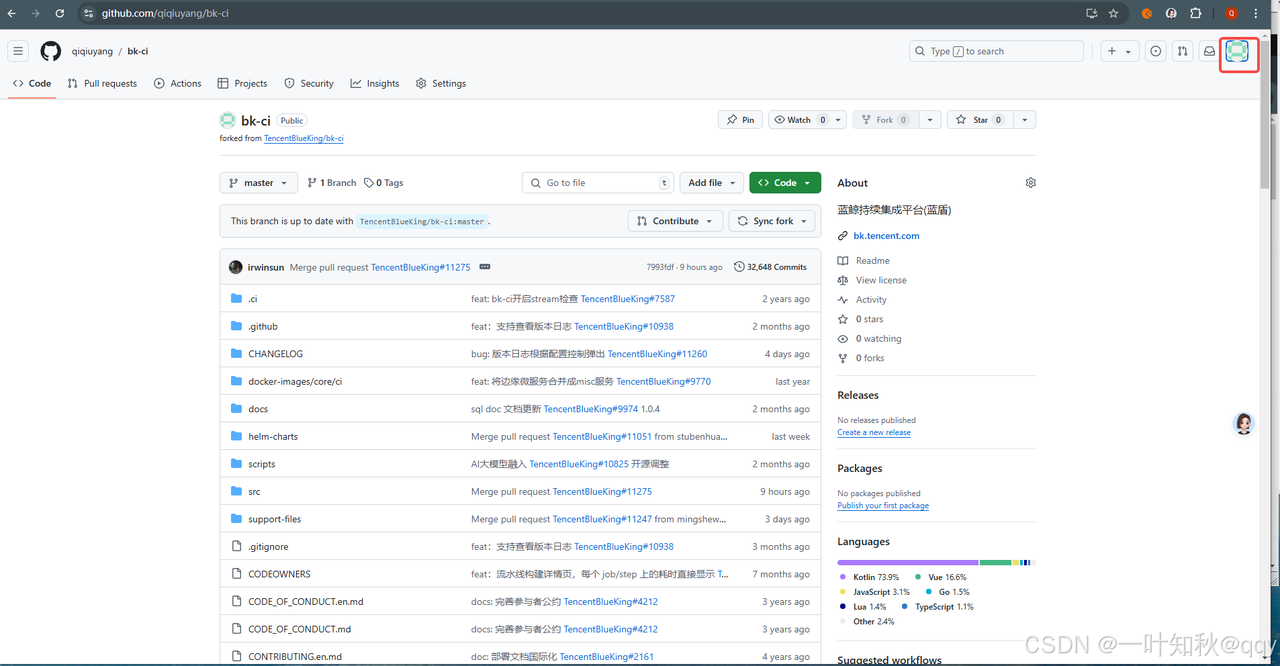Image resolution: width=1280 pixels, height=666 pixels.
Task: Expand the Sync fork dropdown
Action: tap(770, 221)
